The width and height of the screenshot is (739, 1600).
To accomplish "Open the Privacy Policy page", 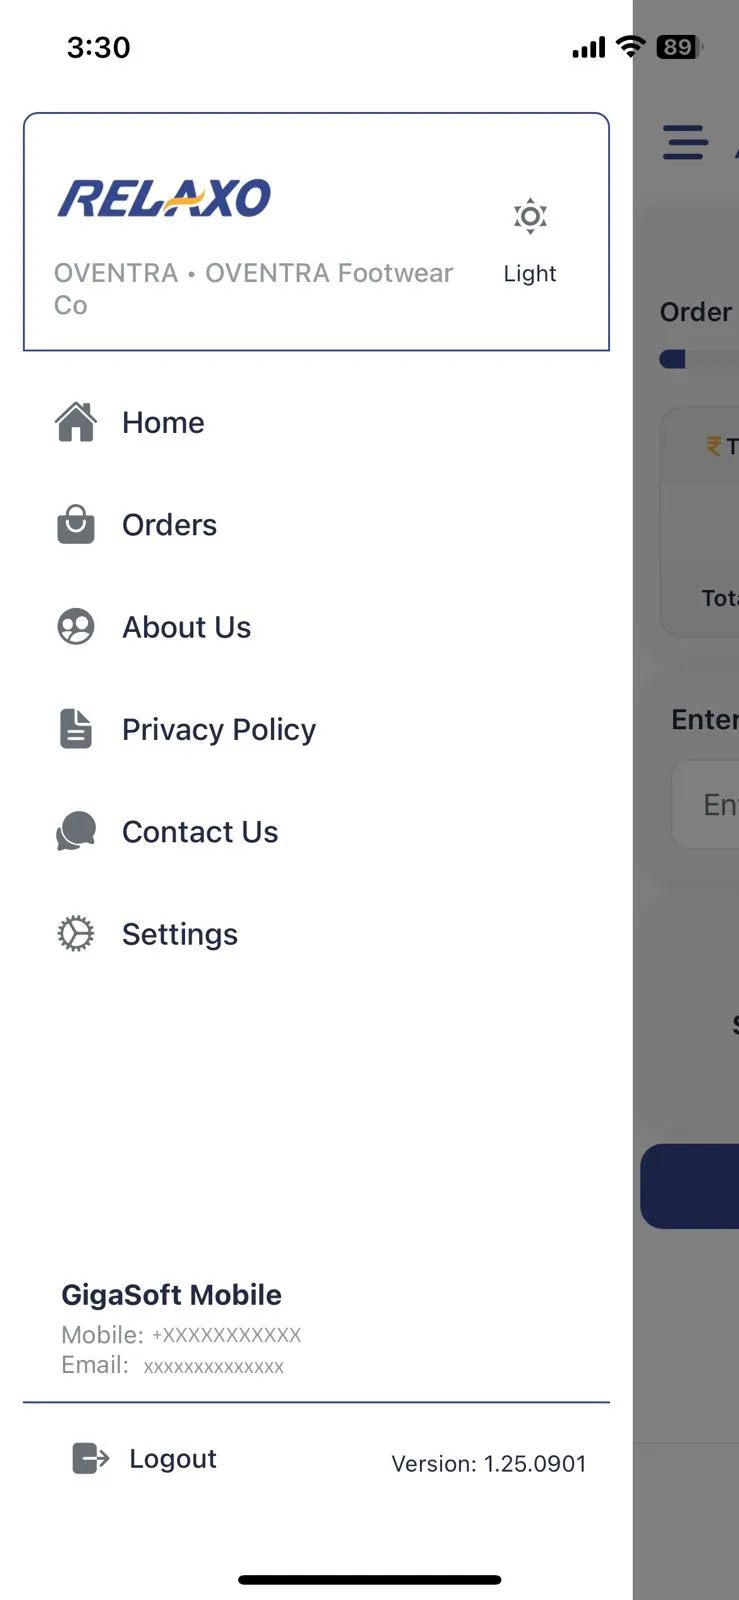I will pos(218,730).
